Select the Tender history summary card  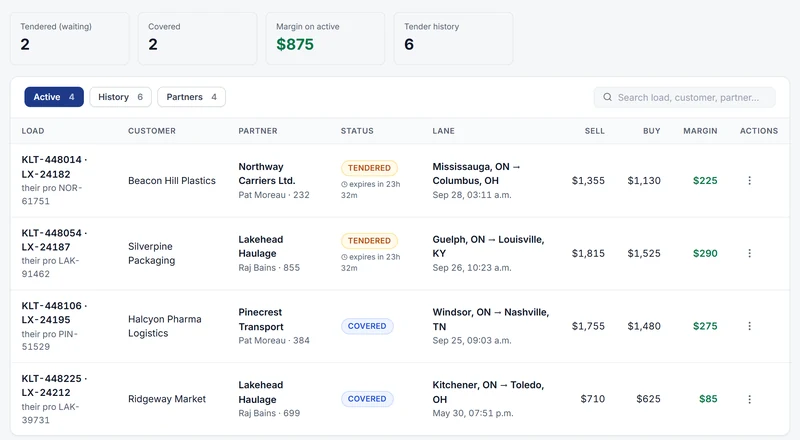coord(454,39)
